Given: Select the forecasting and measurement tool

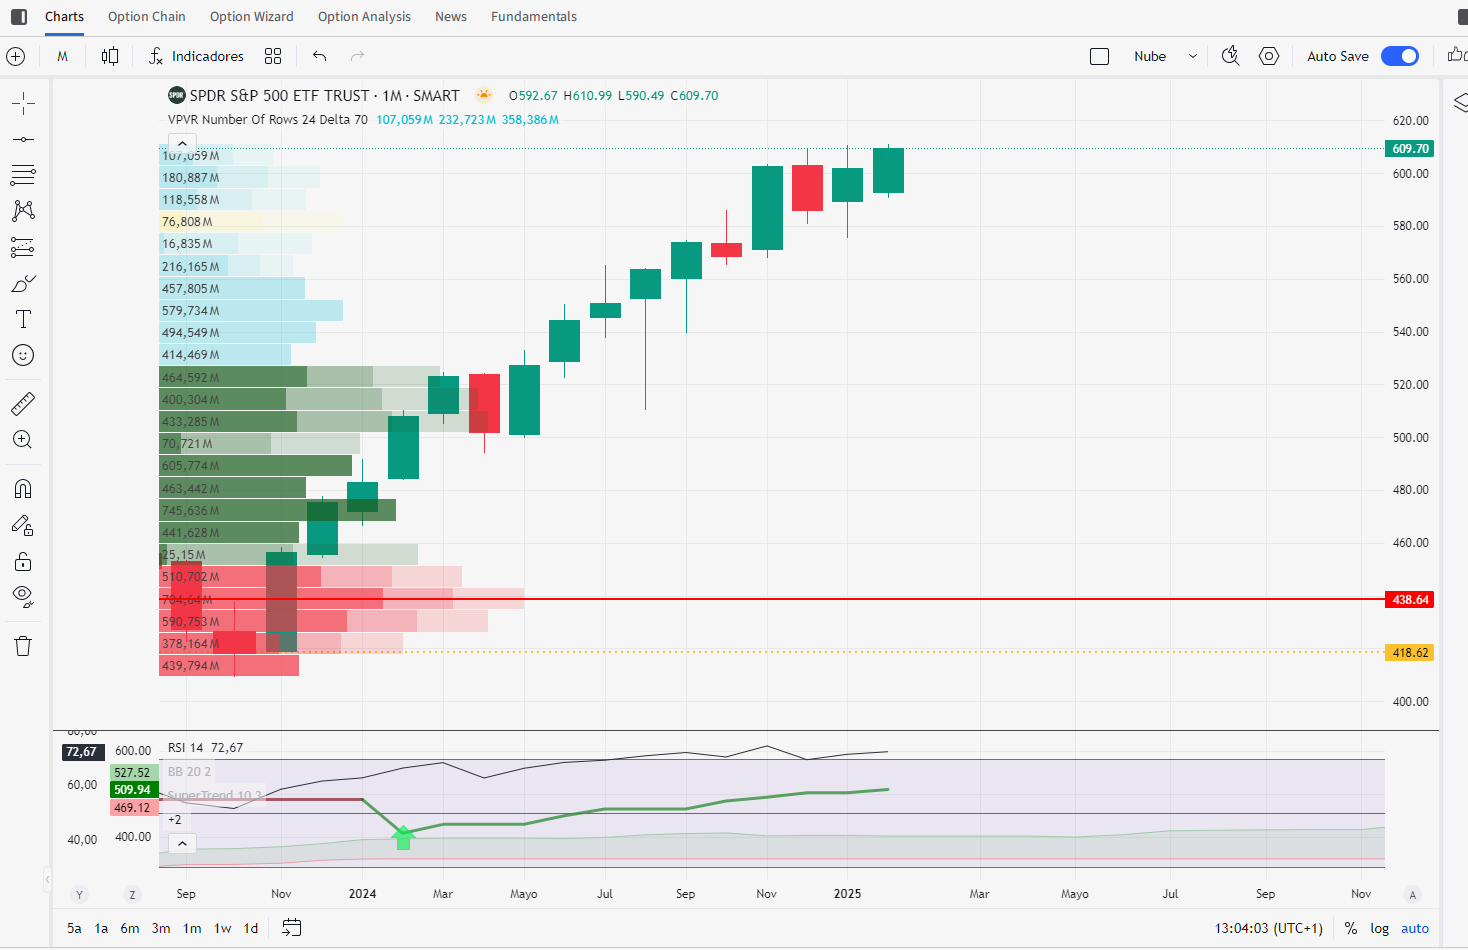Looking at the screenshot, I should (x=23, y=247).
